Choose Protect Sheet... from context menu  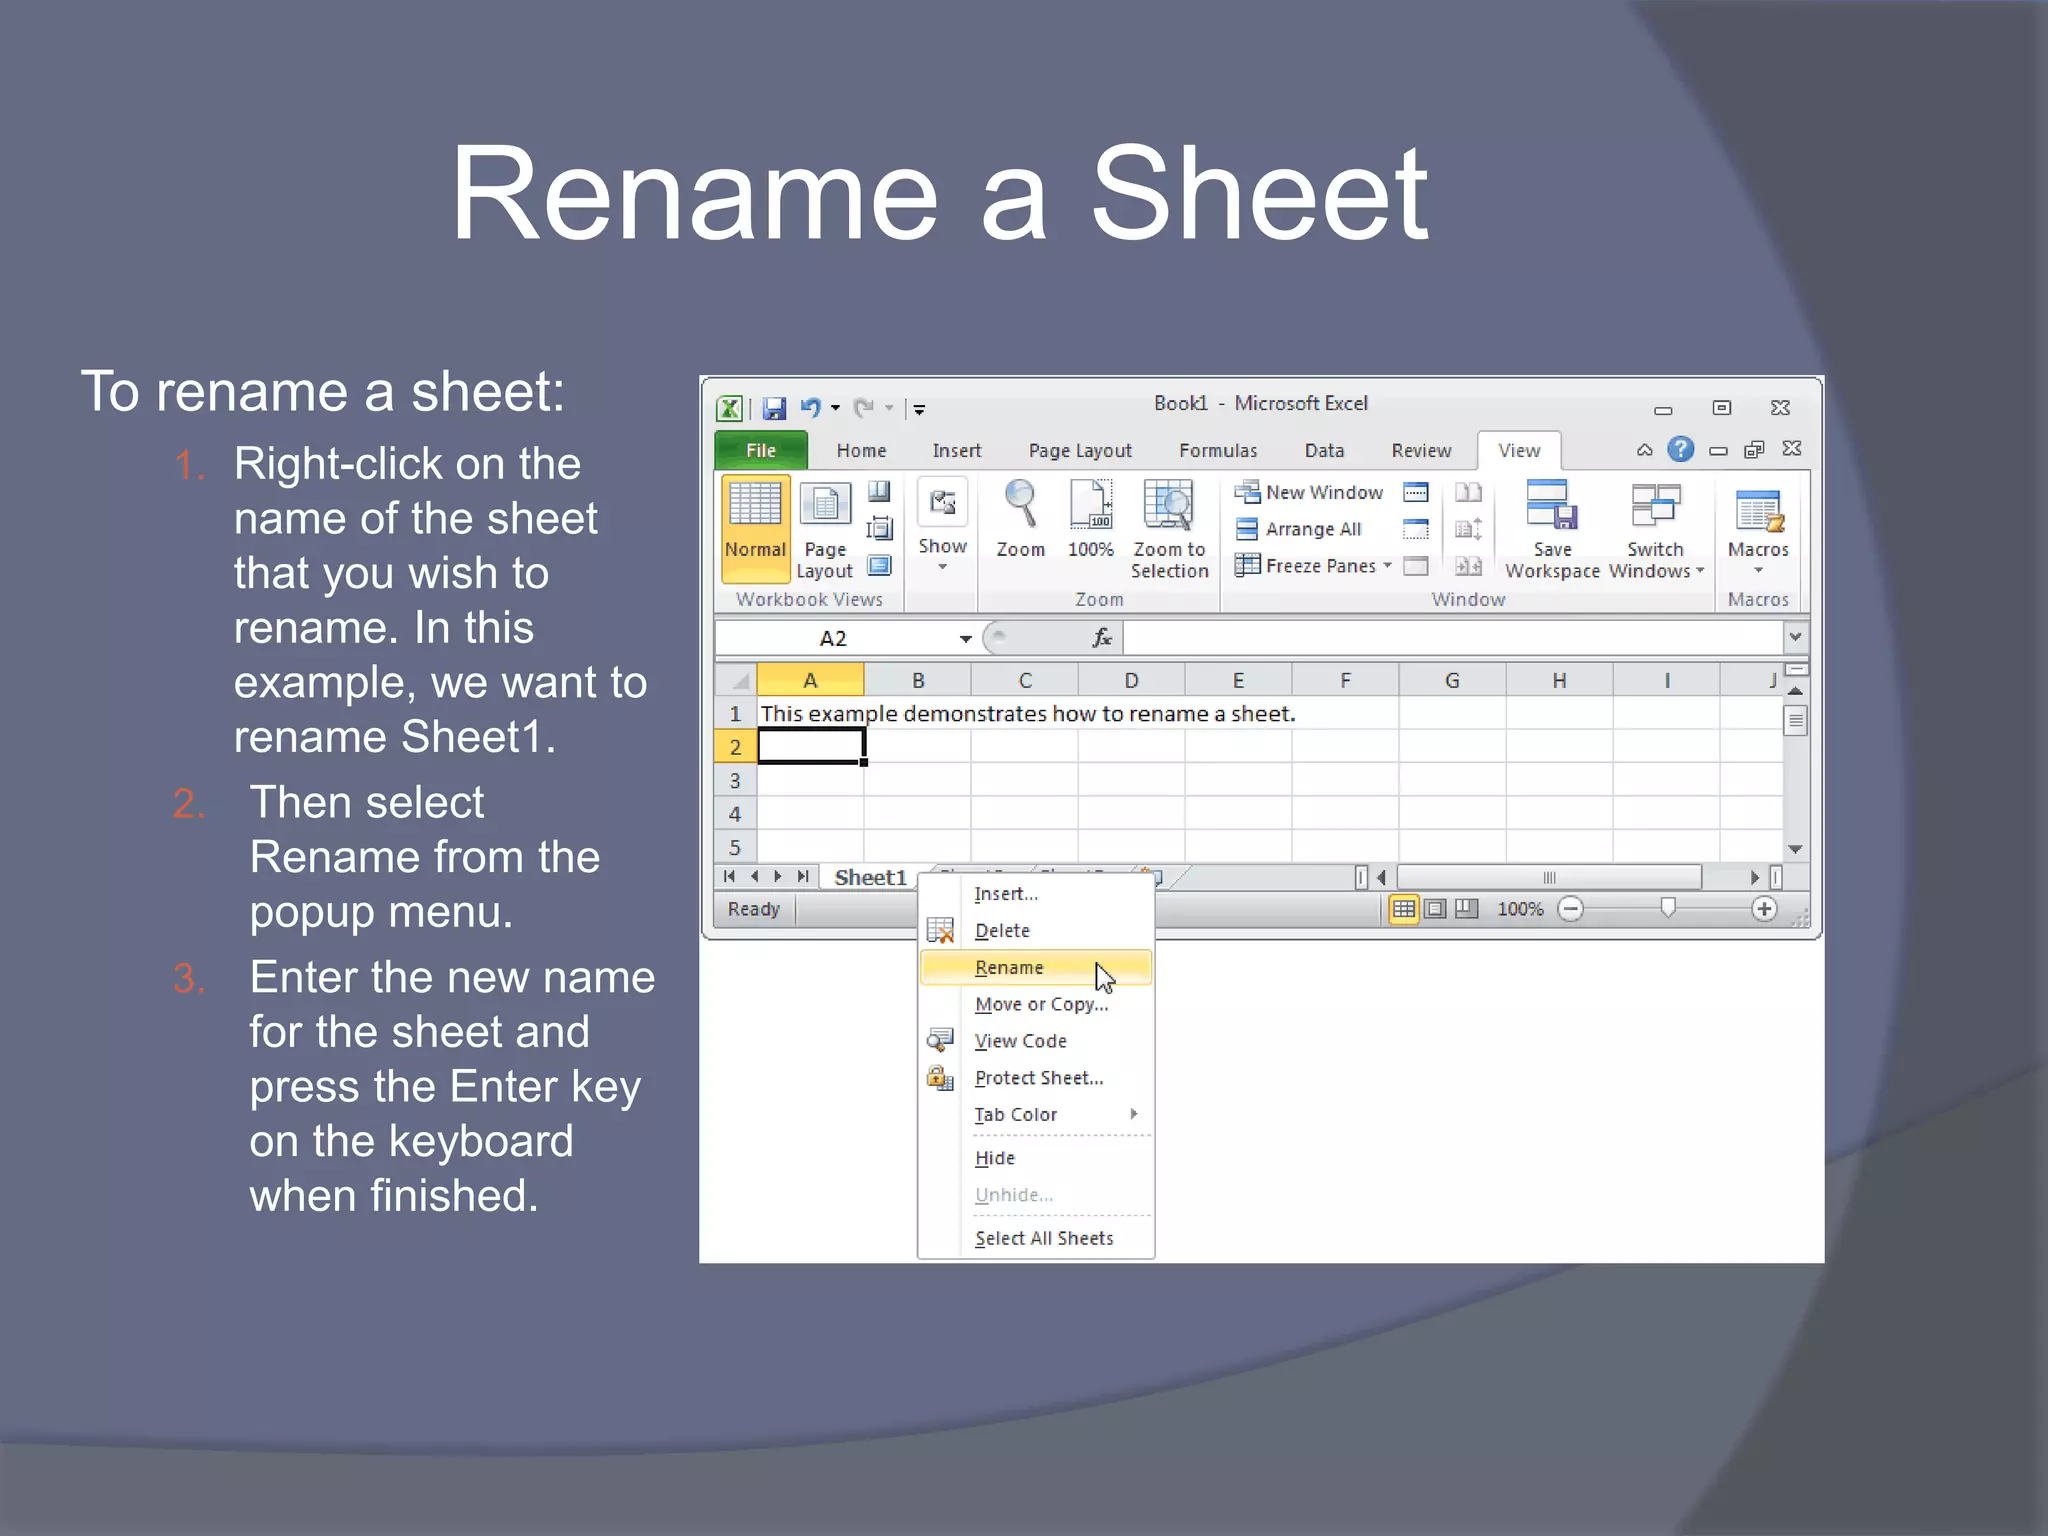(x=1036, y=1078)
